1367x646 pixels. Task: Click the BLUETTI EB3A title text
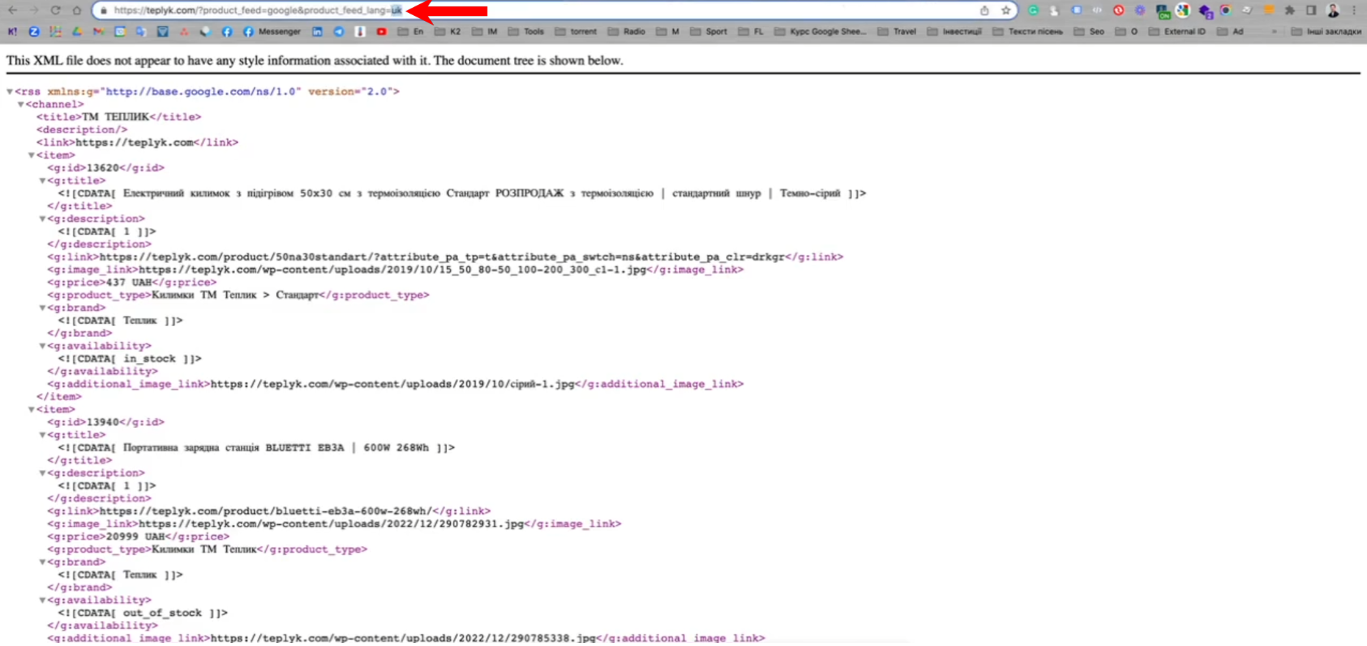click(277, 448)
